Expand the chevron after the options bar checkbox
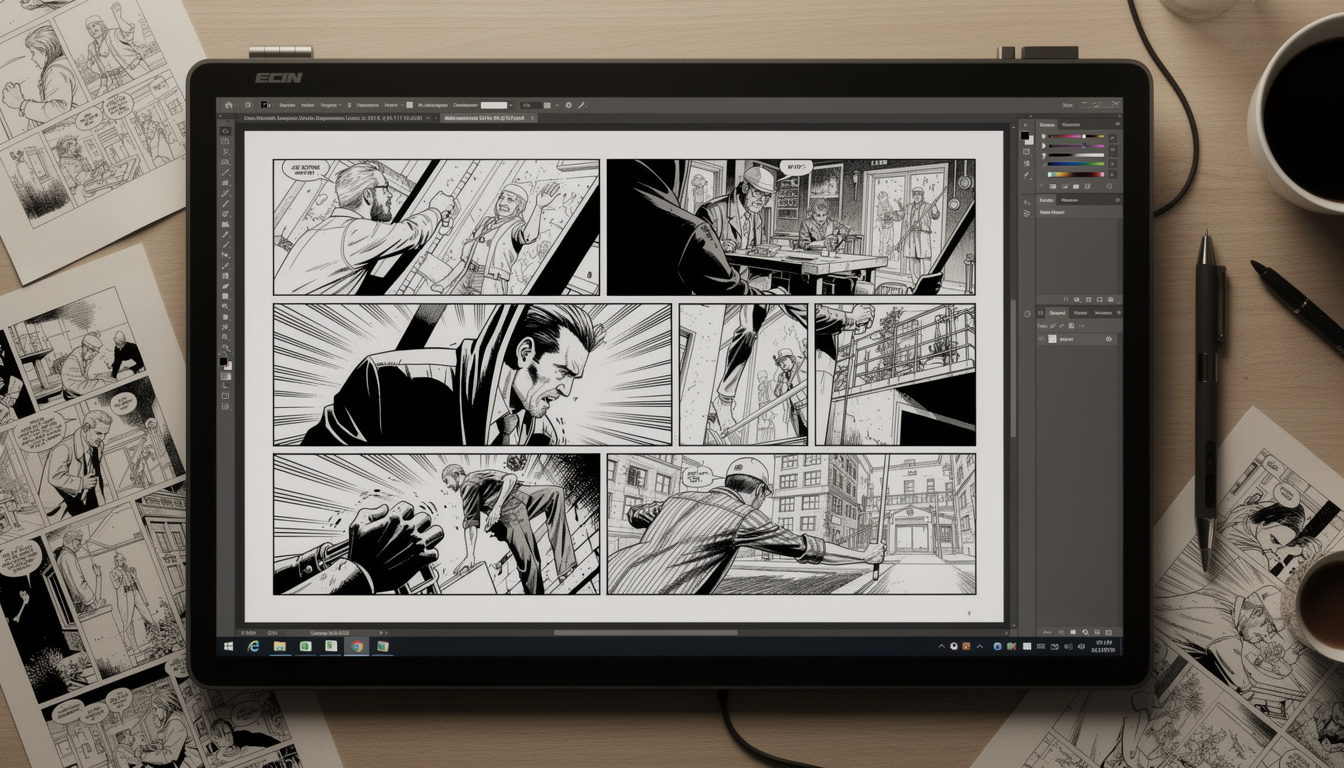This screenshot has height=768, width=1344. (557, 105)
